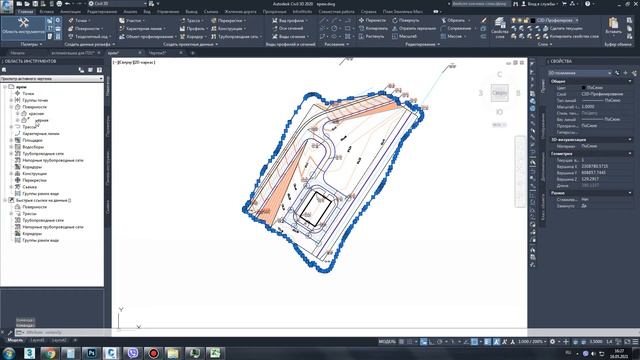Screen dimensions: 640x360
Task: Expand the Создать данные рельефа panel
Action: (90, 44)
